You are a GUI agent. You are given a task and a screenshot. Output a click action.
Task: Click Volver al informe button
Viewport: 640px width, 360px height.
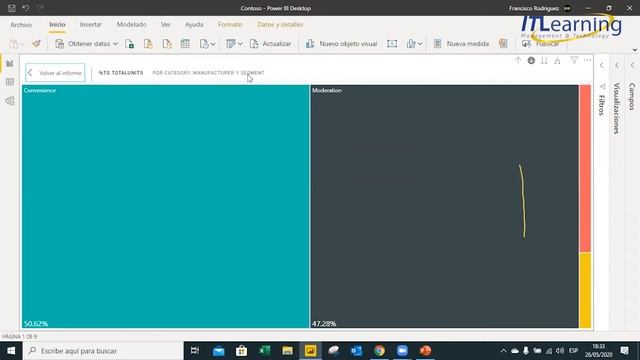(55, 73)
